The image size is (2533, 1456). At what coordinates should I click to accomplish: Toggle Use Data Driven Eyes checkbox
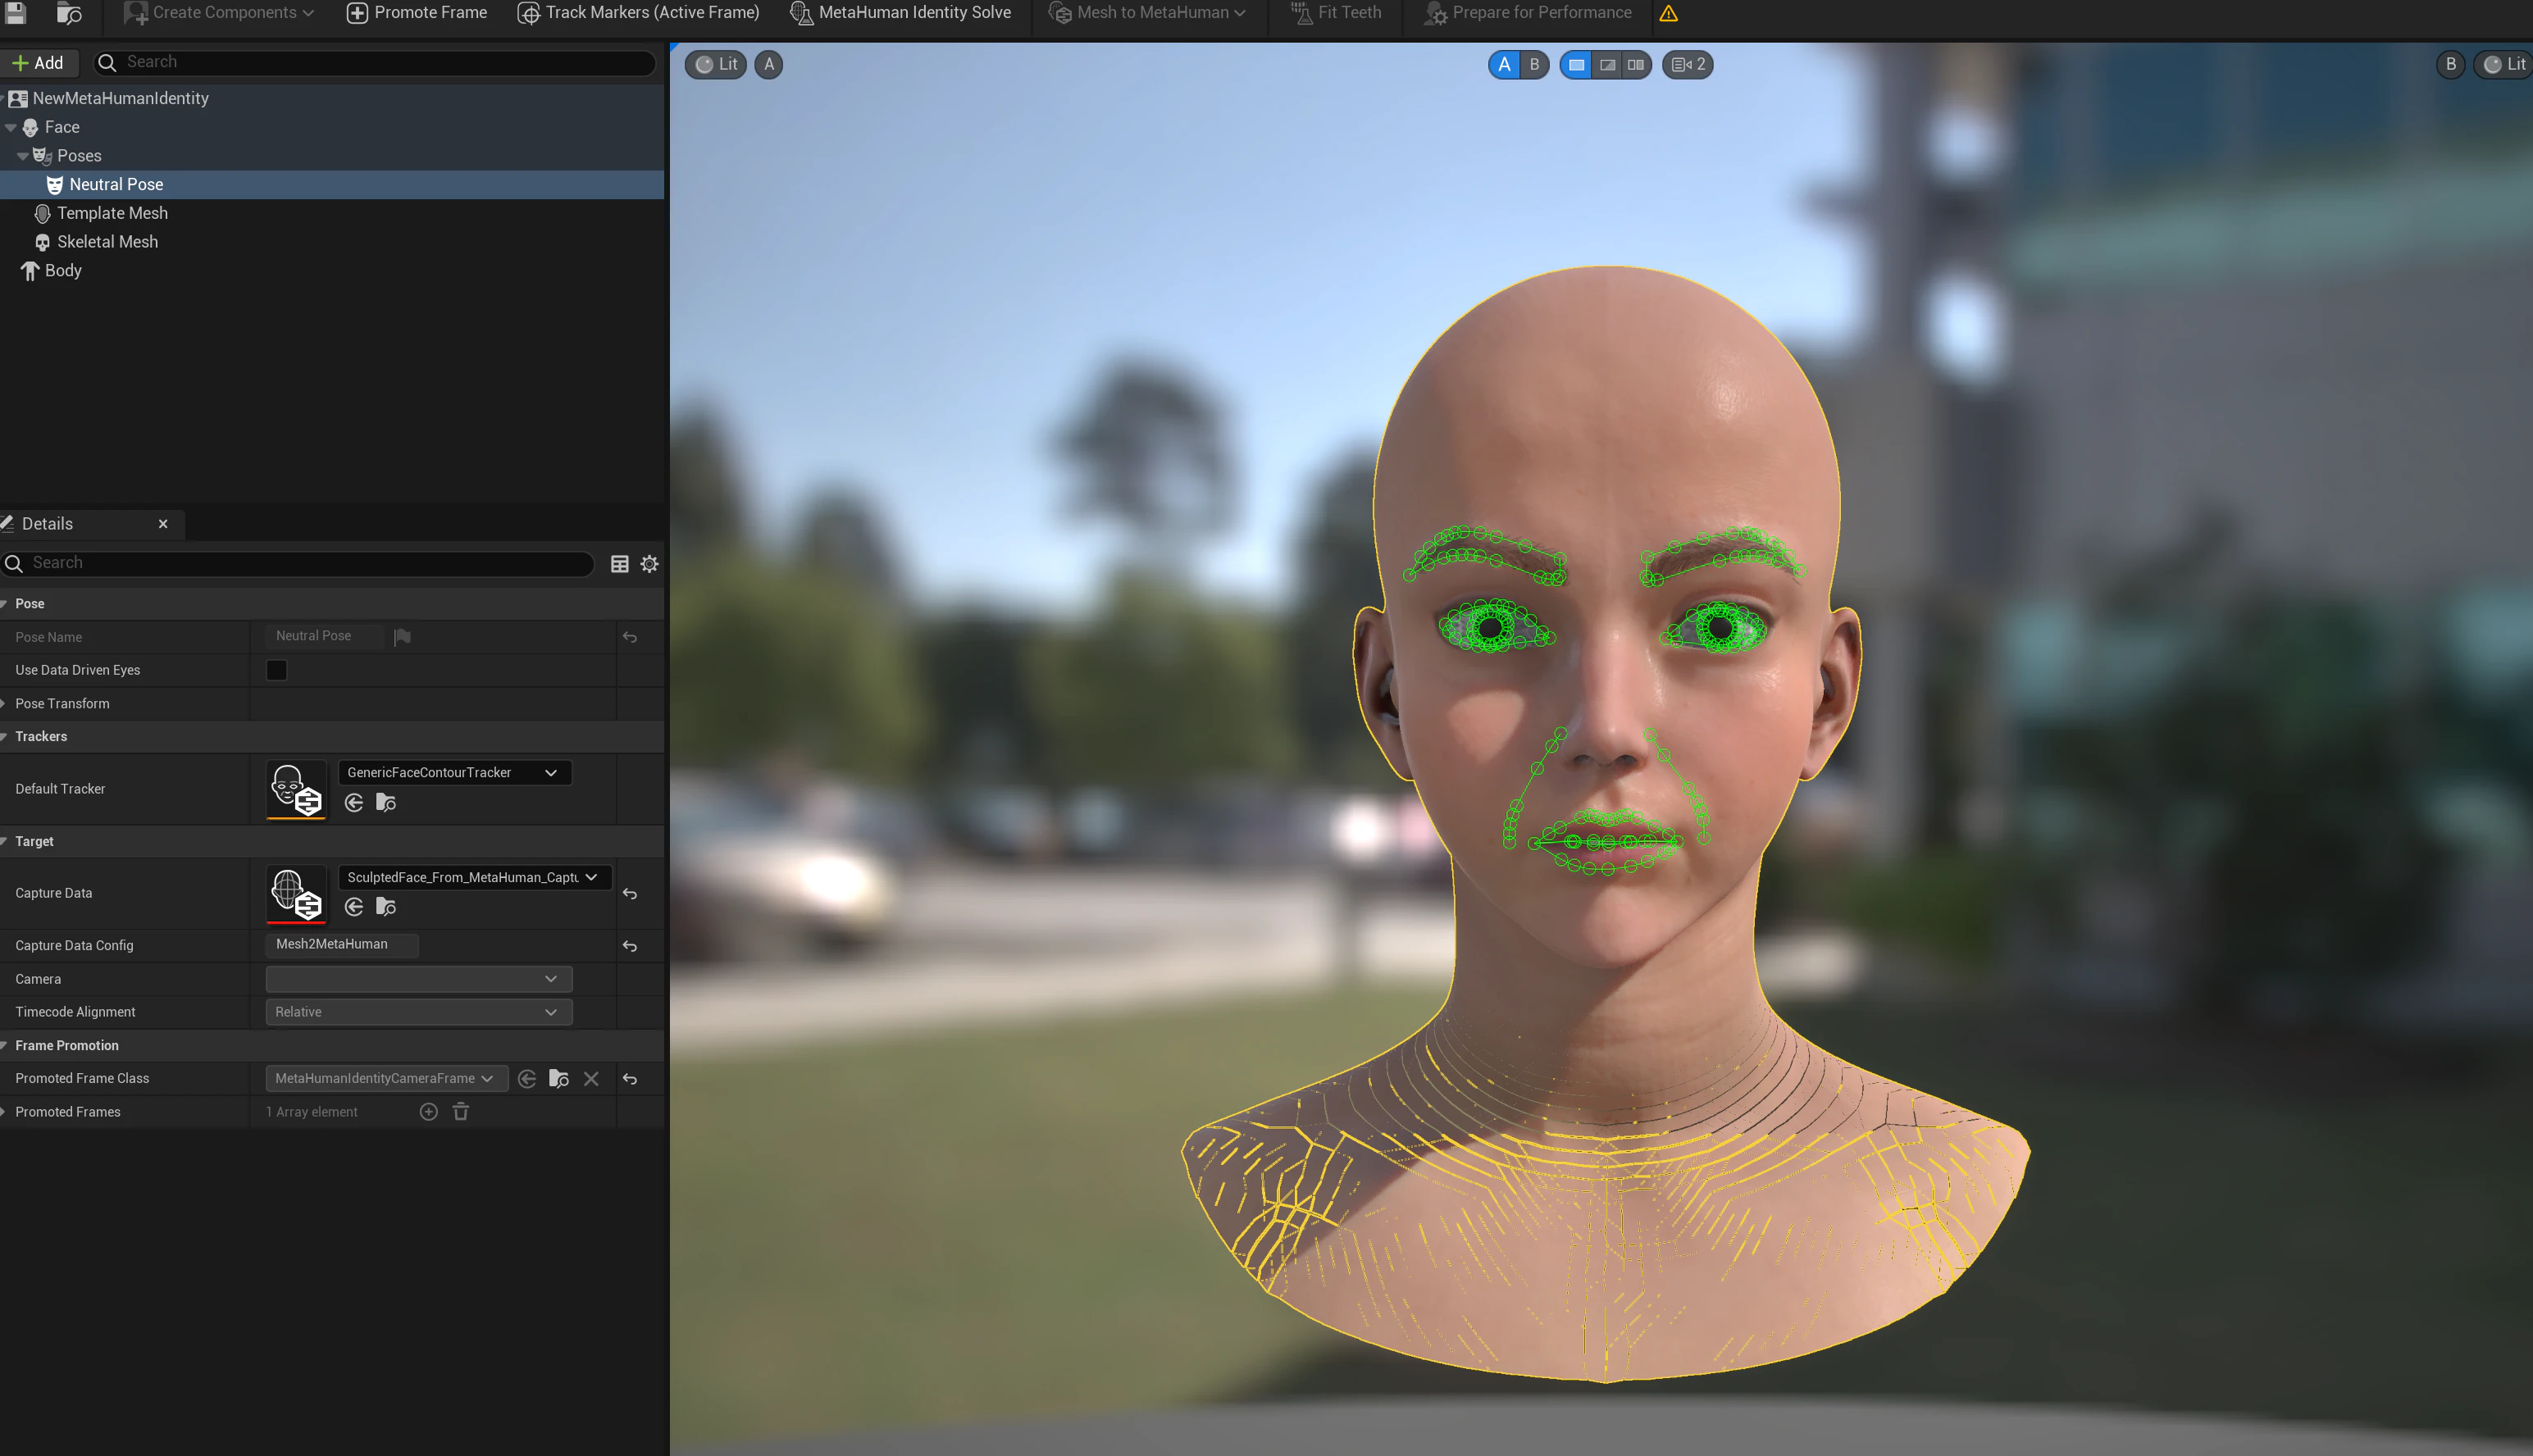(x=277, y=670)
